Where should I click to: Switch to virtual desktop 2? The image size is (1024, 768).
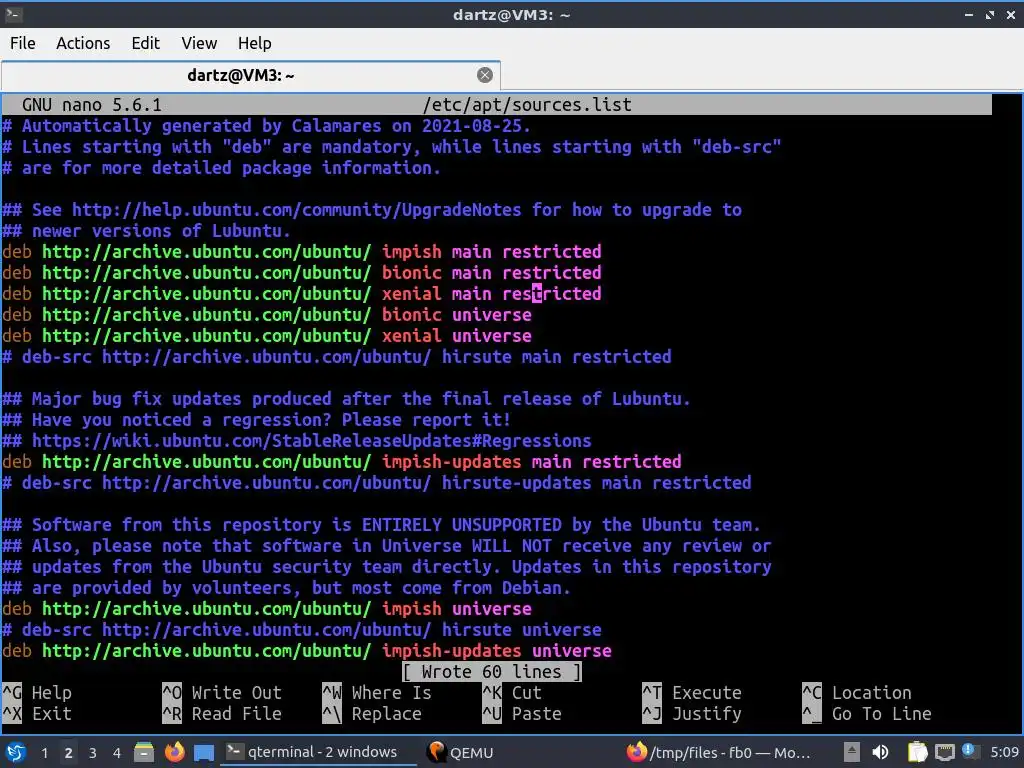pos(69,753)
